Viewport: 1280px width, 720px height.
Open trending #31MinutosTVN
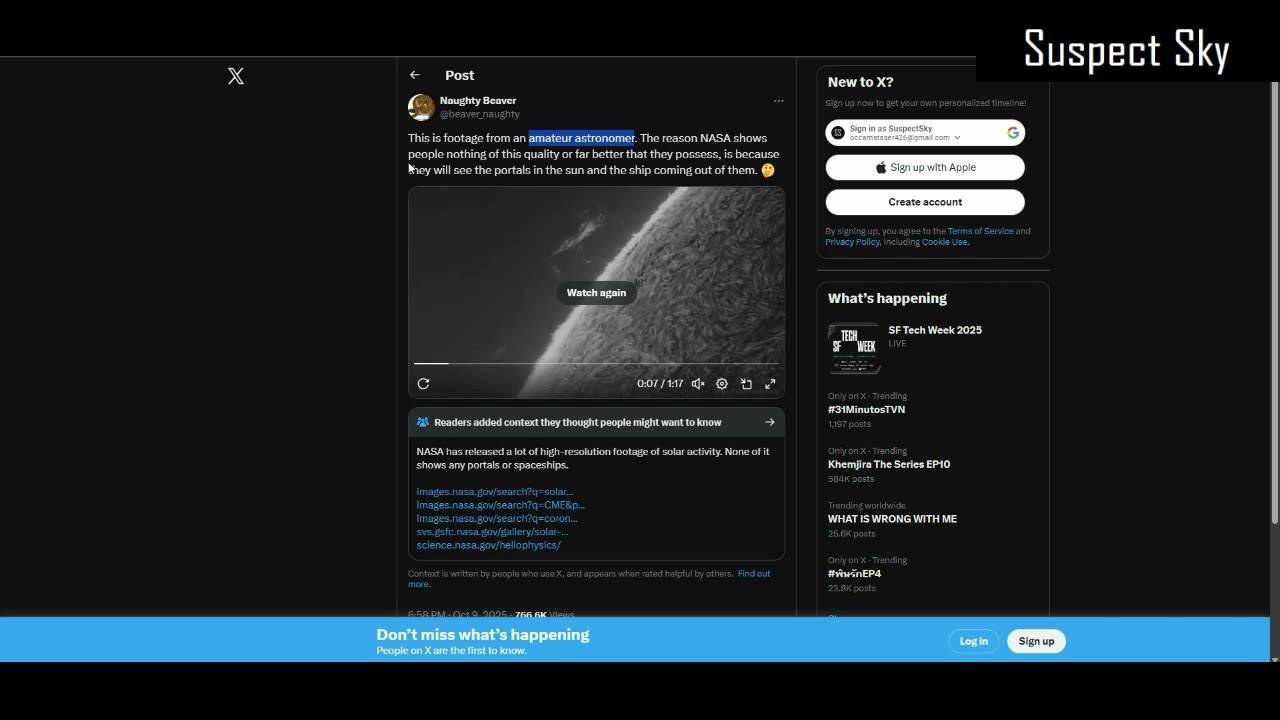(866, 410)
